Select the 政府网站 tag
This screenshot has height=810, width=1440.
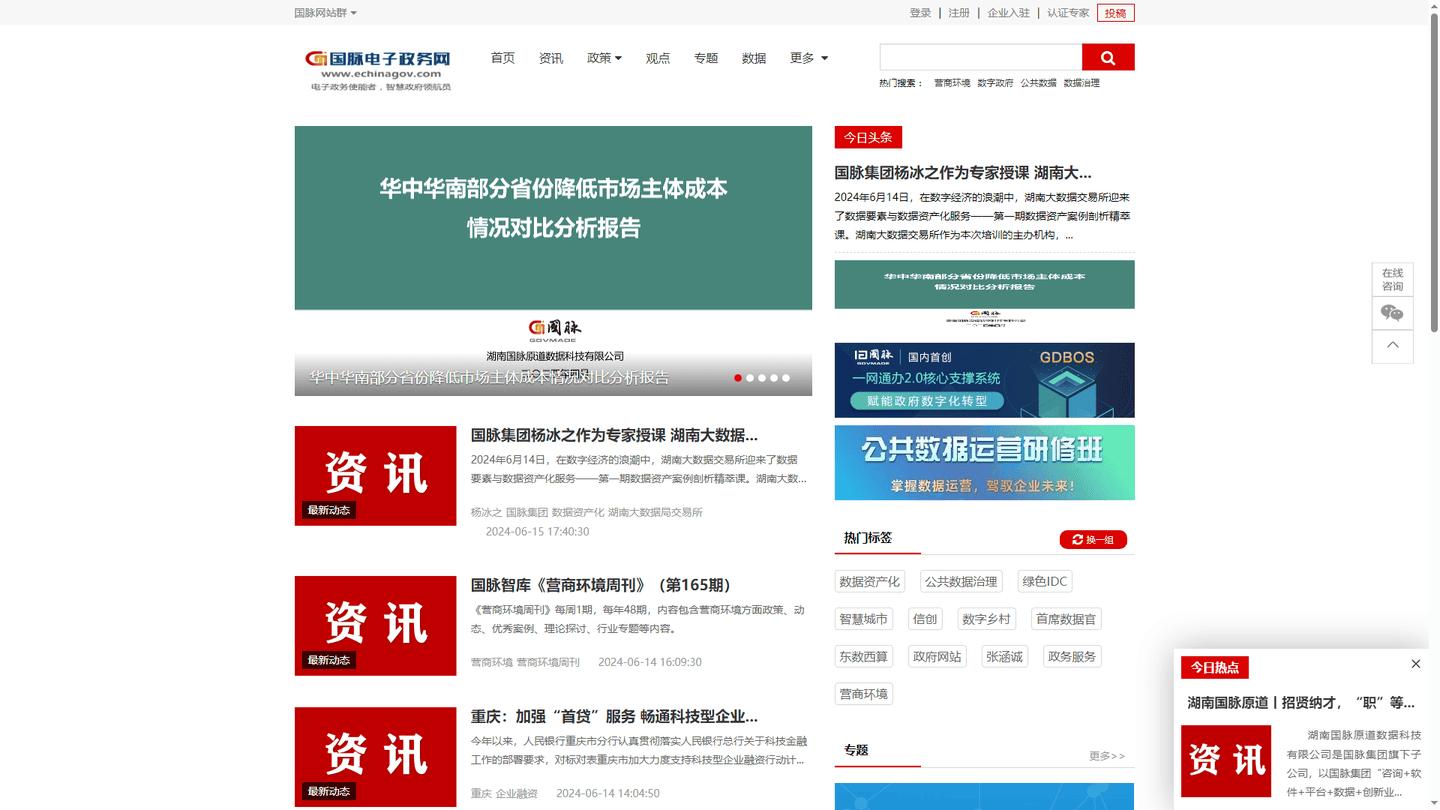point(937,657)
